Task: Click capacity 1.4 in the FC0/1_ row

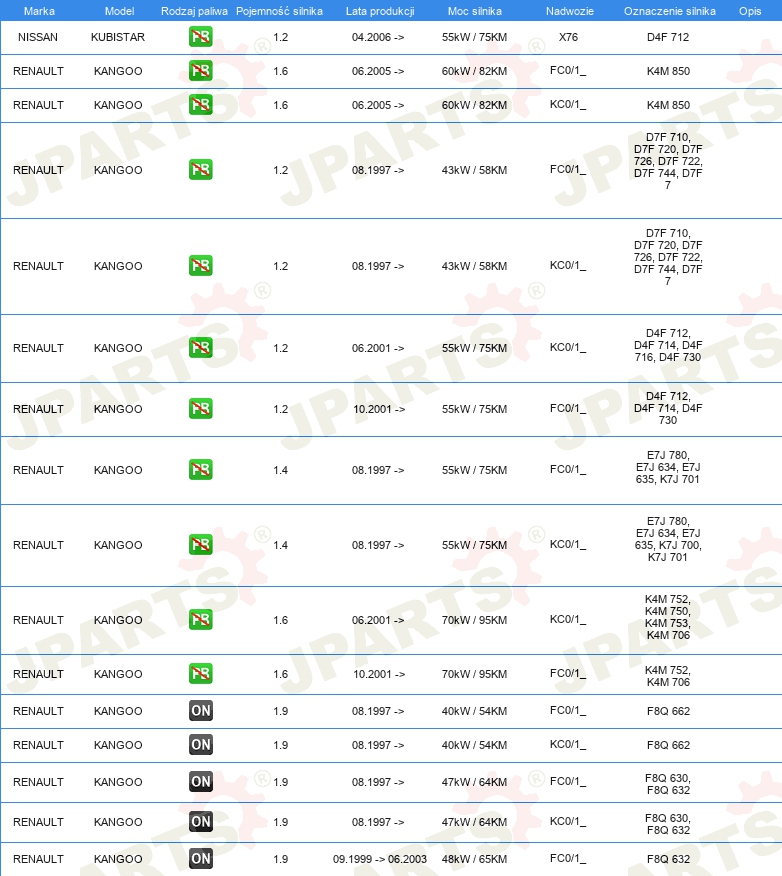Action: 281,470
